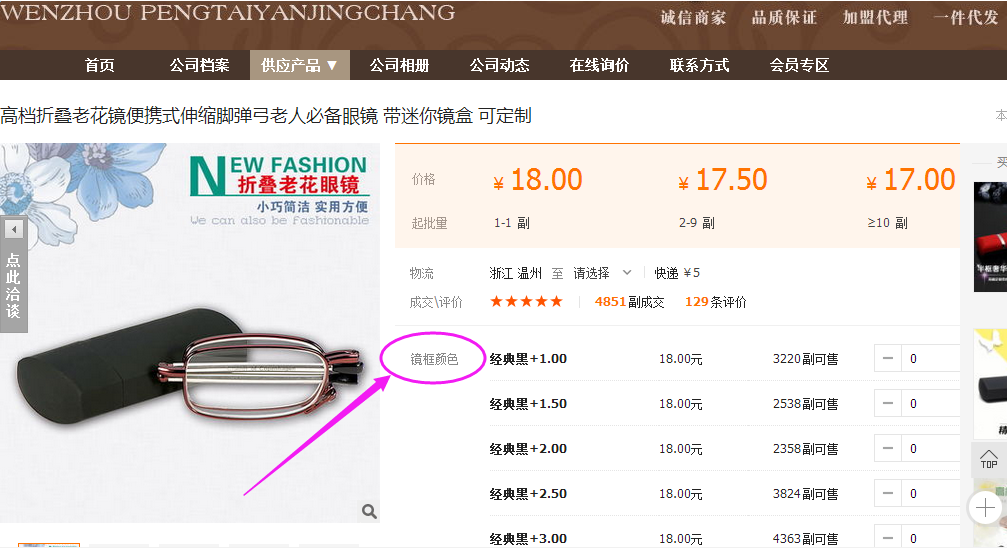
Task: Decrease quantity for 经典黑+2.00
Action: click(x=888, y=448)
